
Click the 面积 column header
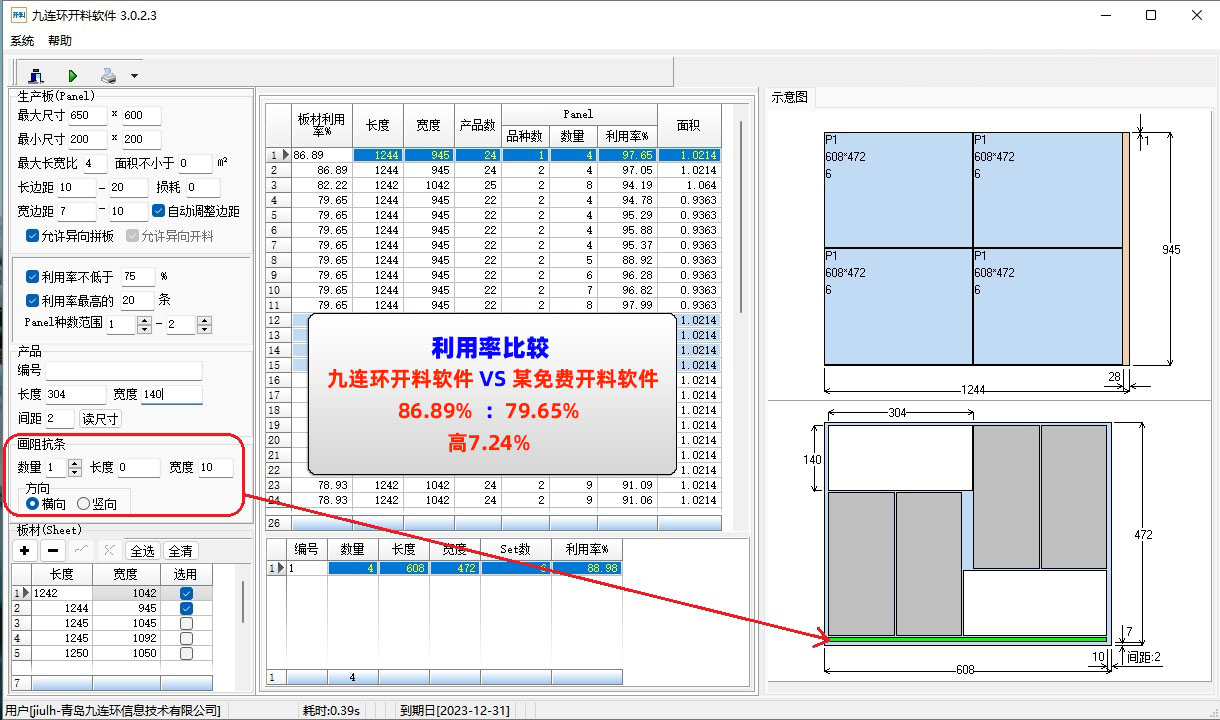[688, 125]
